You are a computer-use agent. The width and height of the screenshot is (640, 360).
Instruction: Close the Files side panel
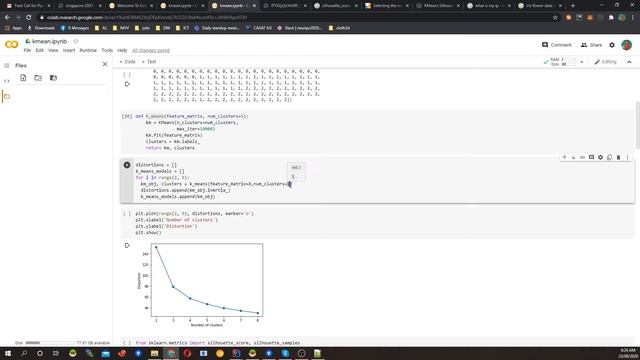[x=105, y=64]
